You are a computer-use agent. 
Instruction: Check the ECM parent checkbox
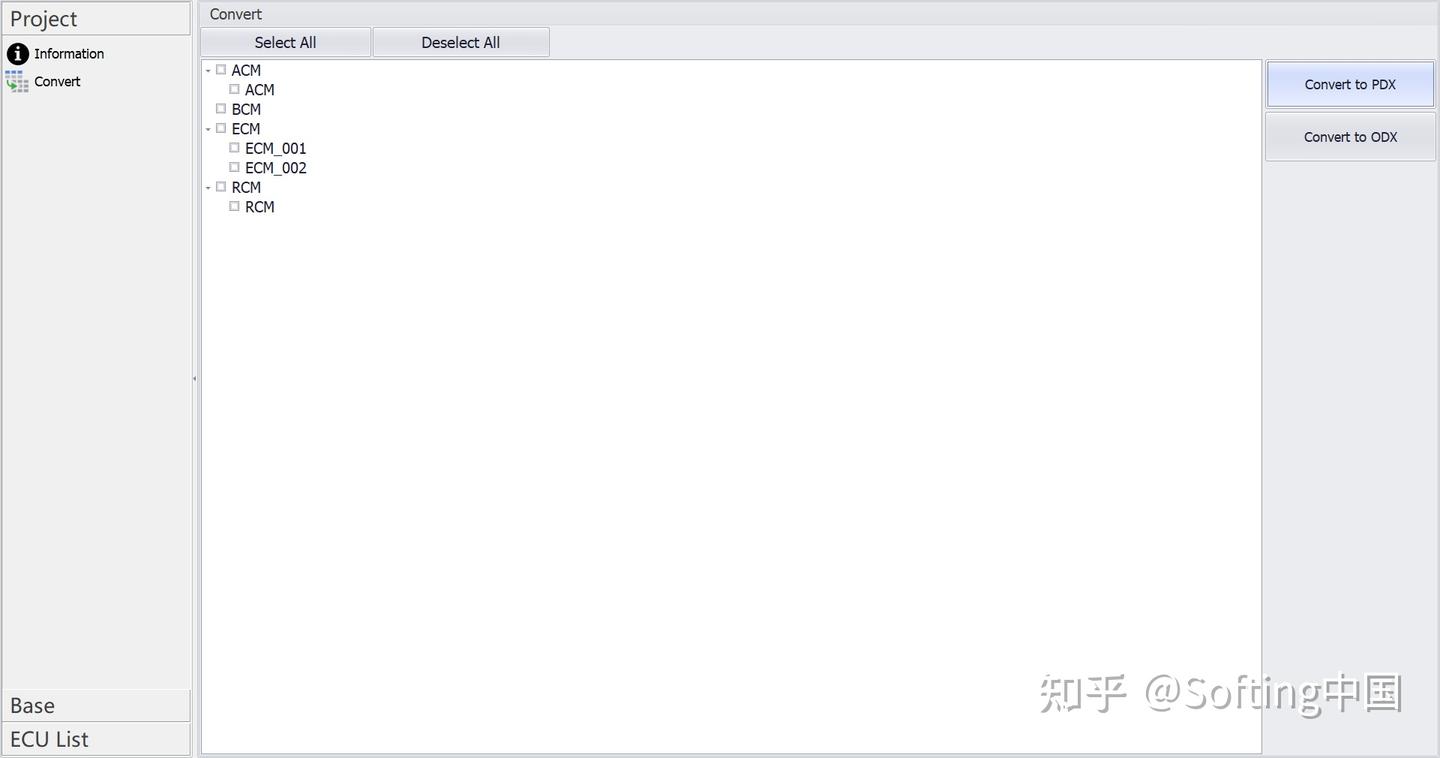point(221,128)
